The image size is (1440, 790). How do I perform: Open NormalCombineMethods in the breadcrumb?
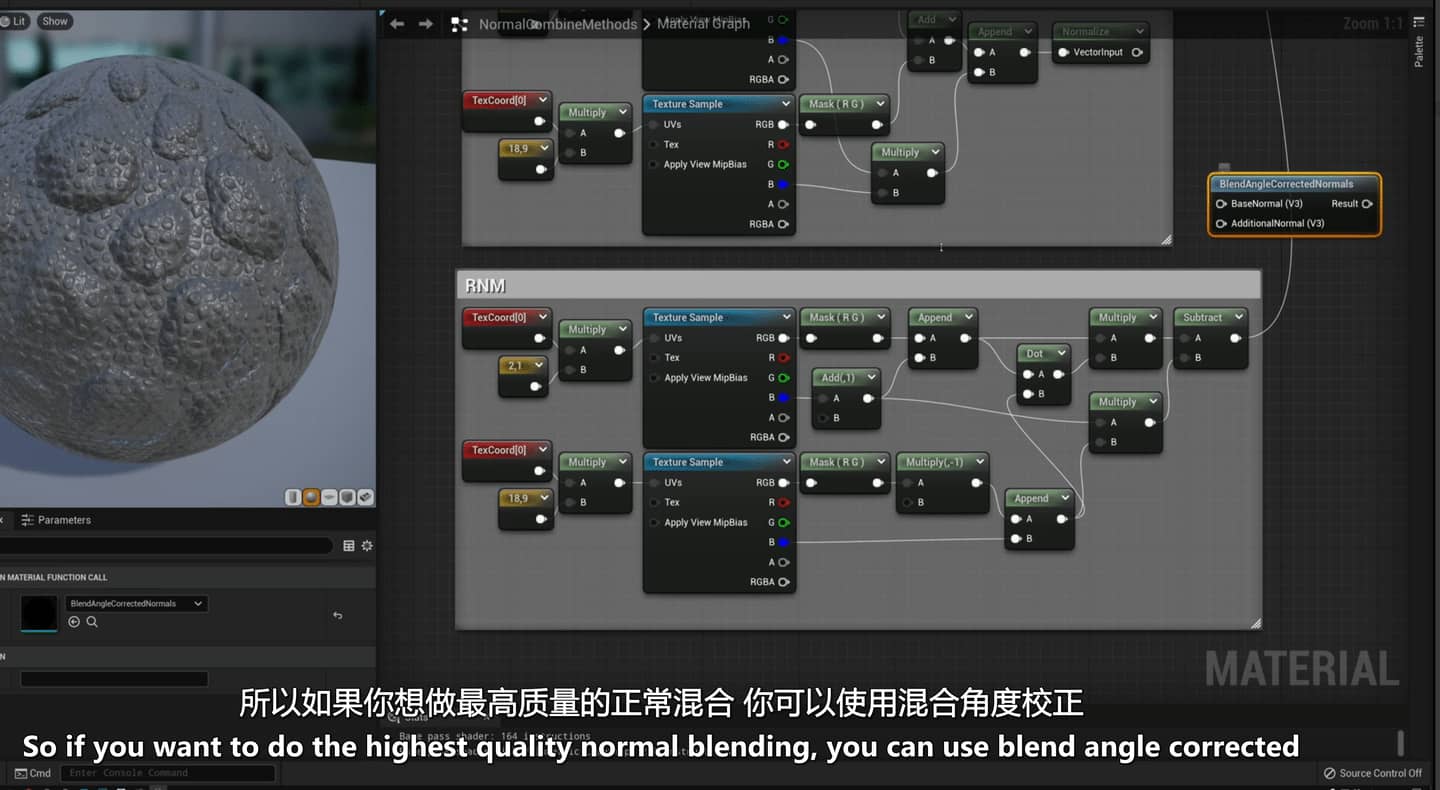tap(557, 24)
